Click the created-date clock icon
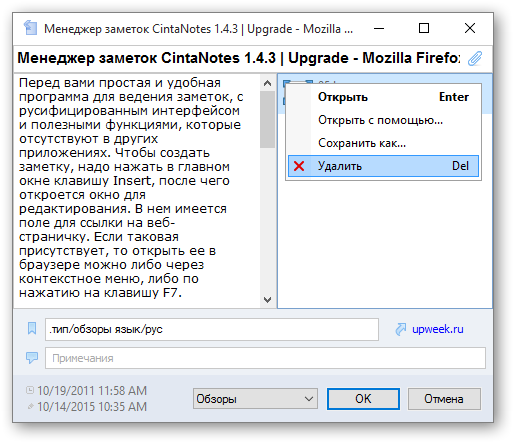 point(30,390)
